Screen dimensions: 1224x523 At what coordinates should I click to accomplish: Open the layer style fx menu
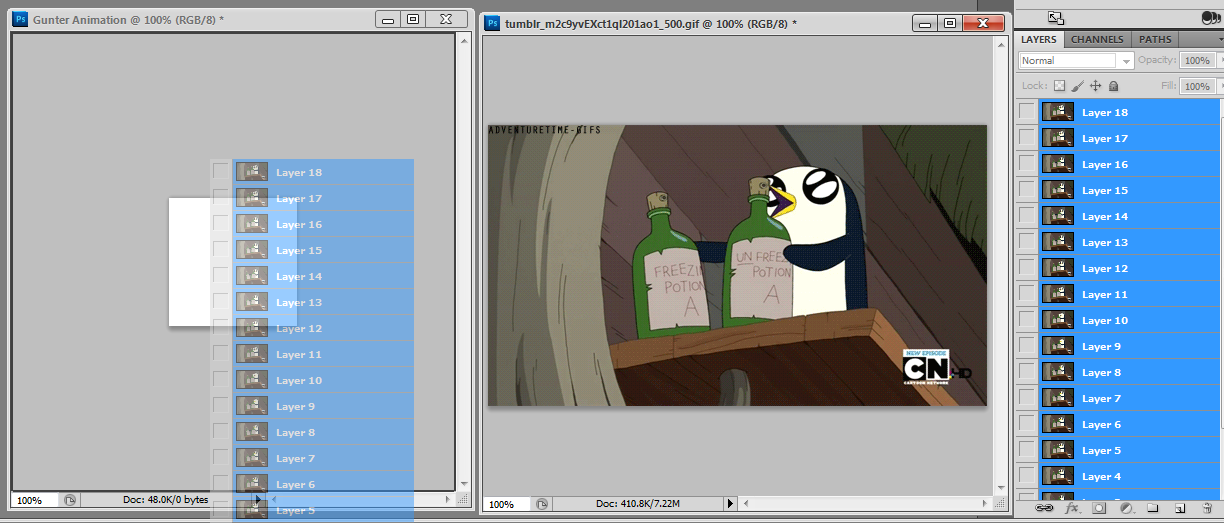click(1073, 508)
